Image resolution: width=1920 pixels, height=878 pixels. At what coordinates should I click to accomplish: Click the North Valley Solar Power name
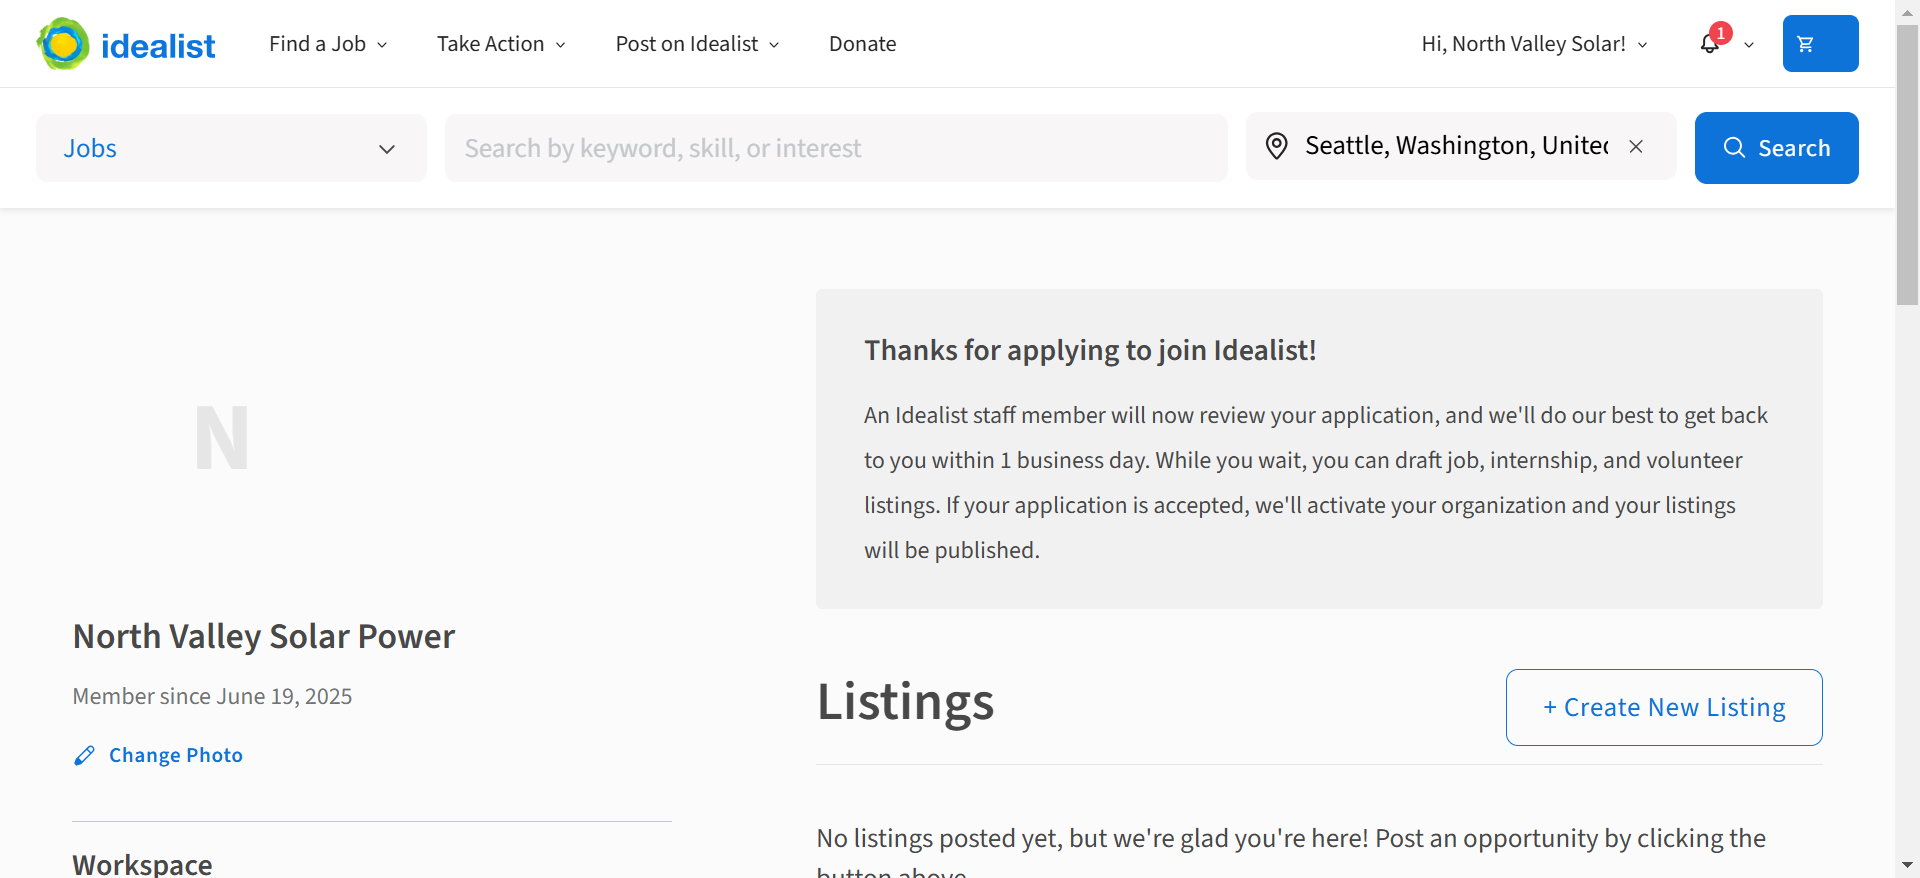pos(264,636)
